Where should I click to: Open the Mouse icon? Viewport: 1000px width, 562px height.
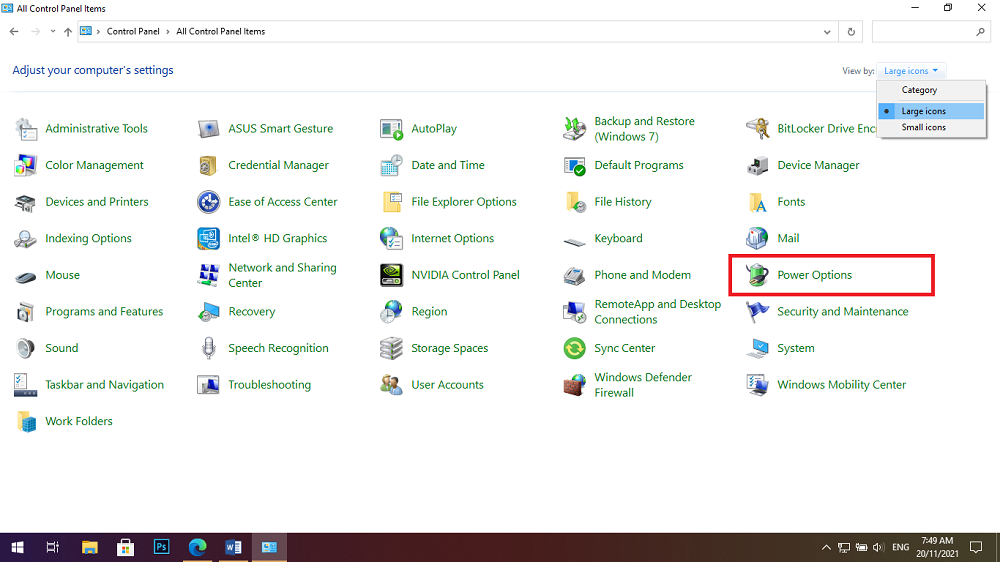click(x=26, y=277)
